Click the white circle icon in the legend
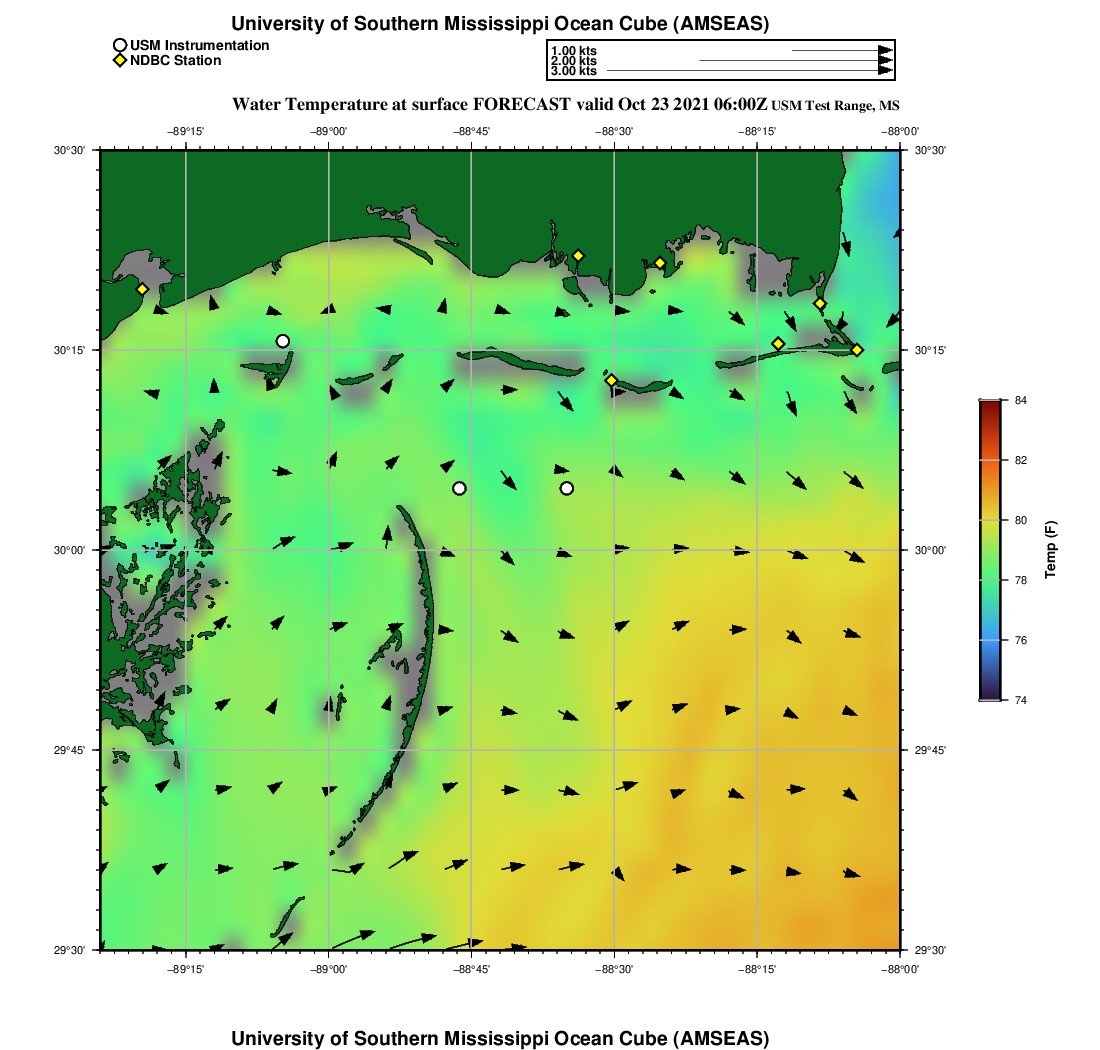Viewport: 1100px width, 1050px height. [120, 45]
